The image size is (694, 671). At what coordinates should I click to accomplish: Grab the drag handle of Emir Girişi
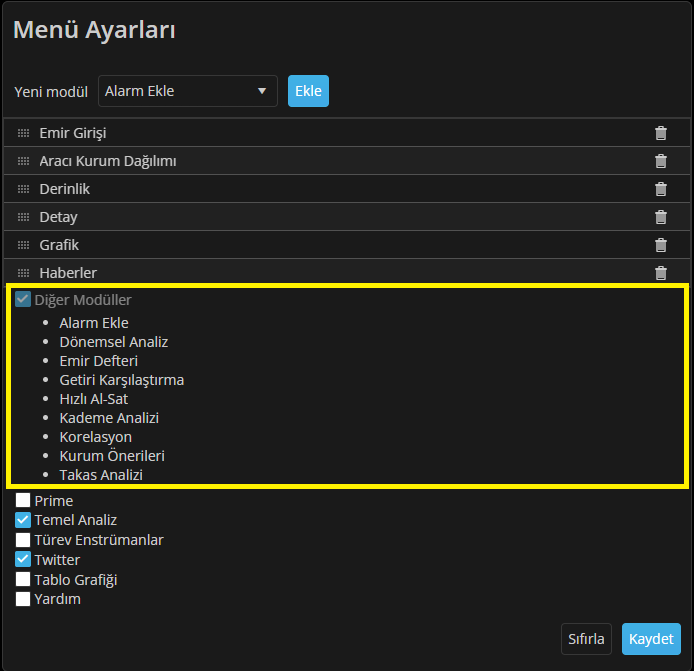pos(23,133)
